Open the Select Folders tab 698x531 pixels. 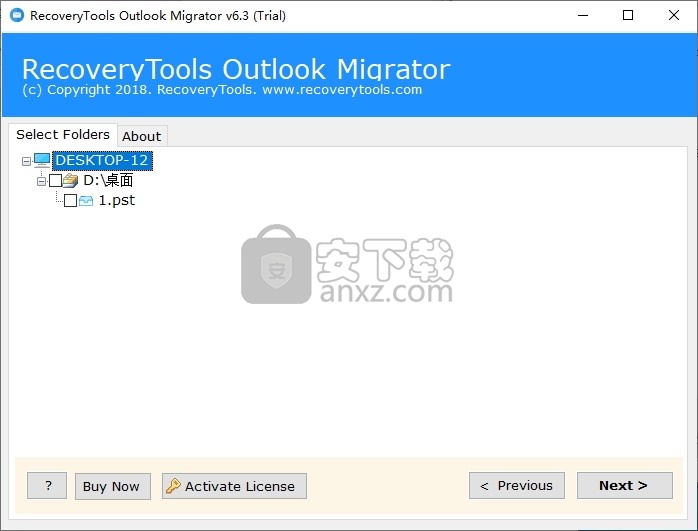[63, 134]
